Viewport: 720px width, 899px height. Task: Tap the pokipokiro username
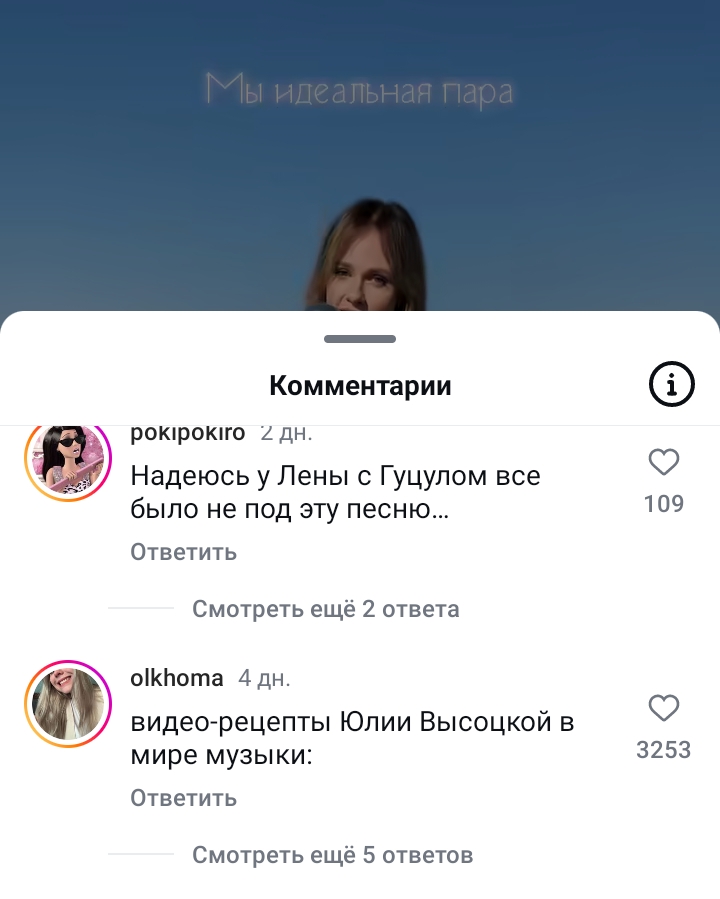(187, 433)
